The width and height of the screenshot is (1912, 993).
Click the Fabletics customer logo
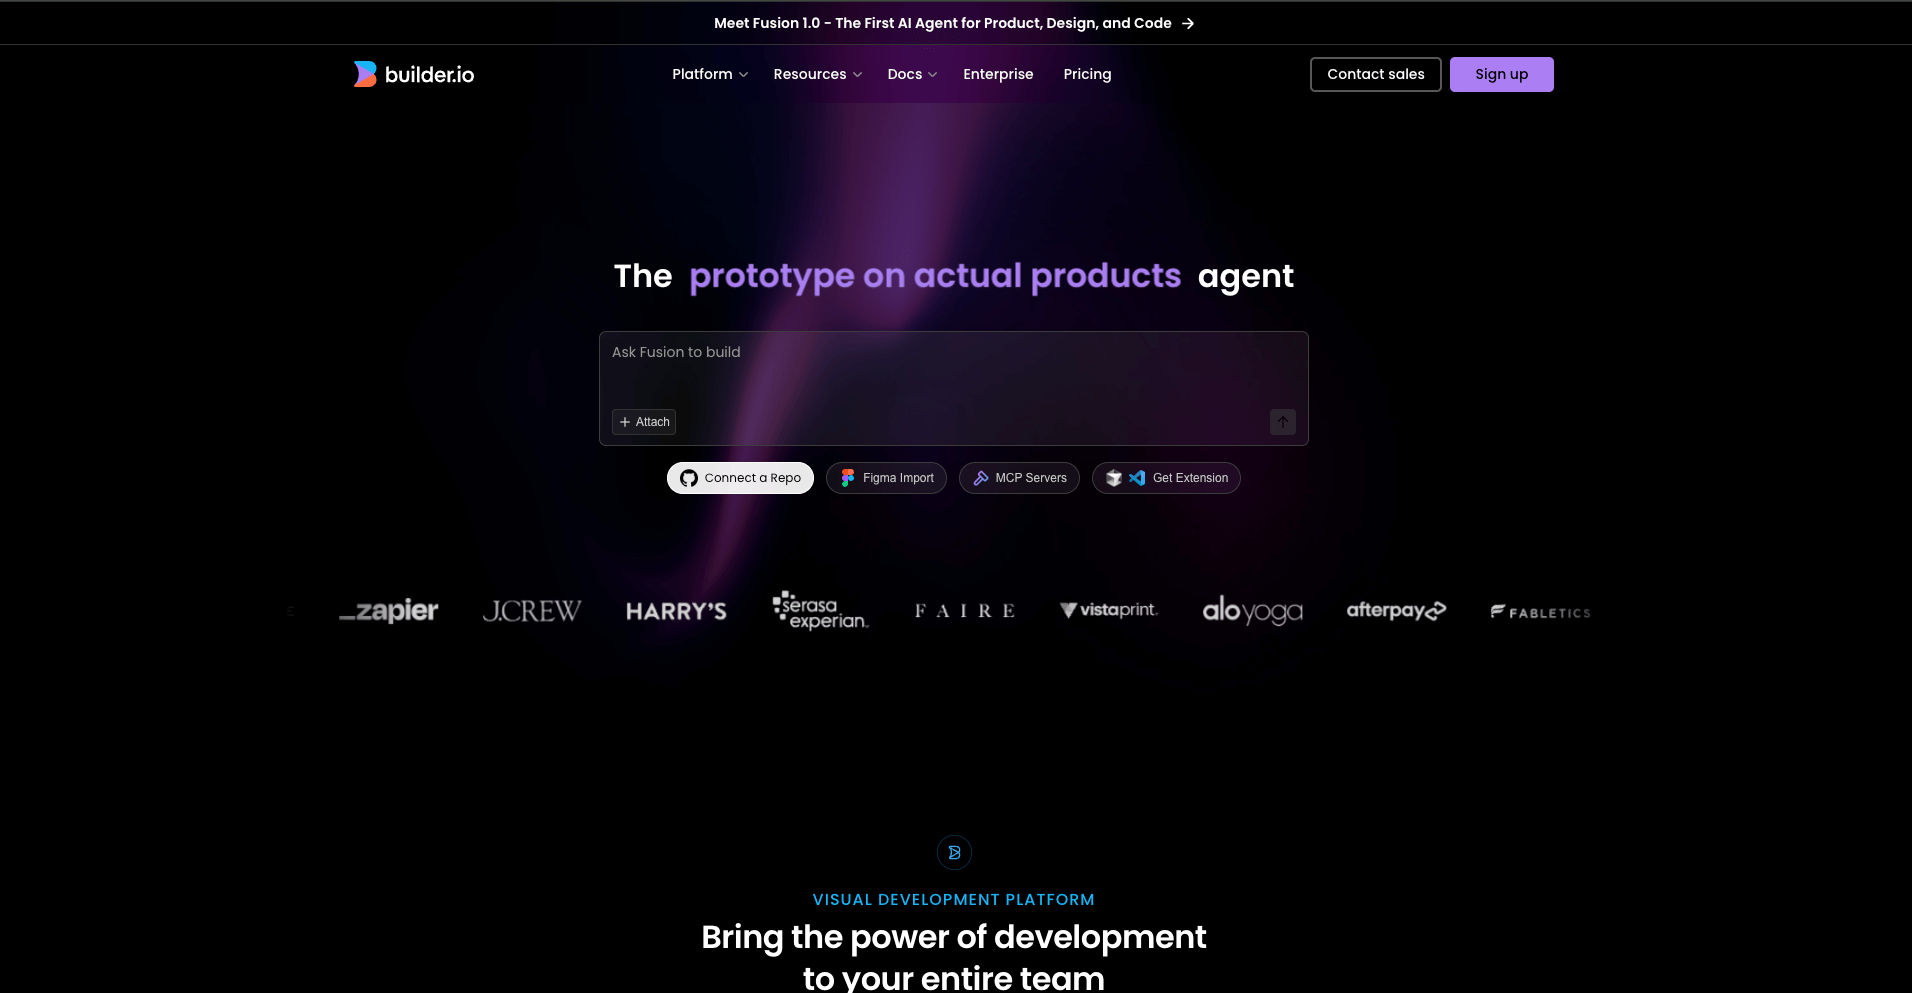[x=1540, y=612]
